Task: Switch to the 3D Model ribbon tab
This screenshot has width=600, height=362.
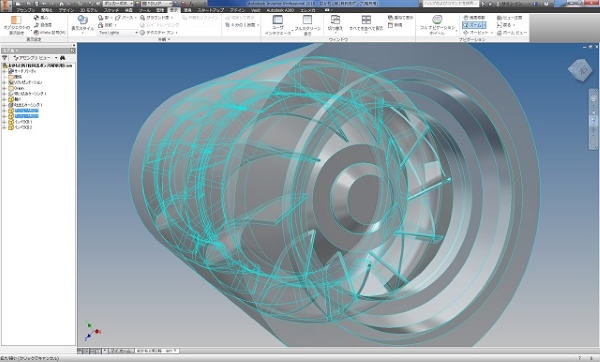Action: click(x=89, y=10)
